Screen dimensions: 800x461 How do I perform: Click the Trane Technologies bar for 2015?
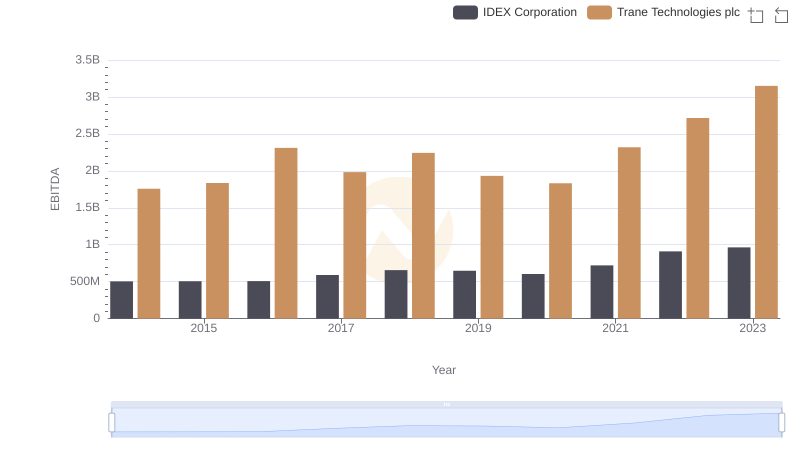(x=217, y=251)
